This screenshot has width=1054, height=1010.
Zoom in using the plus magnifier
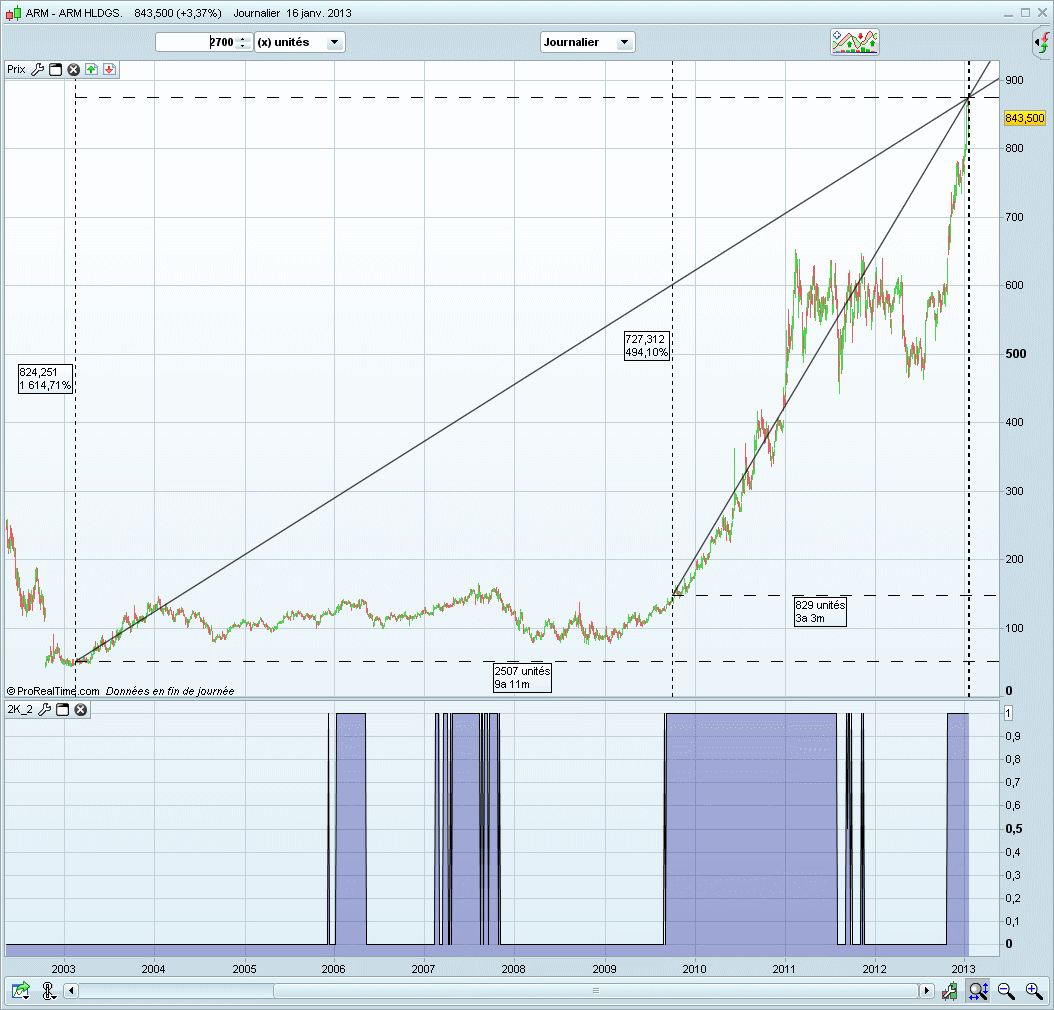point(1034,991)
